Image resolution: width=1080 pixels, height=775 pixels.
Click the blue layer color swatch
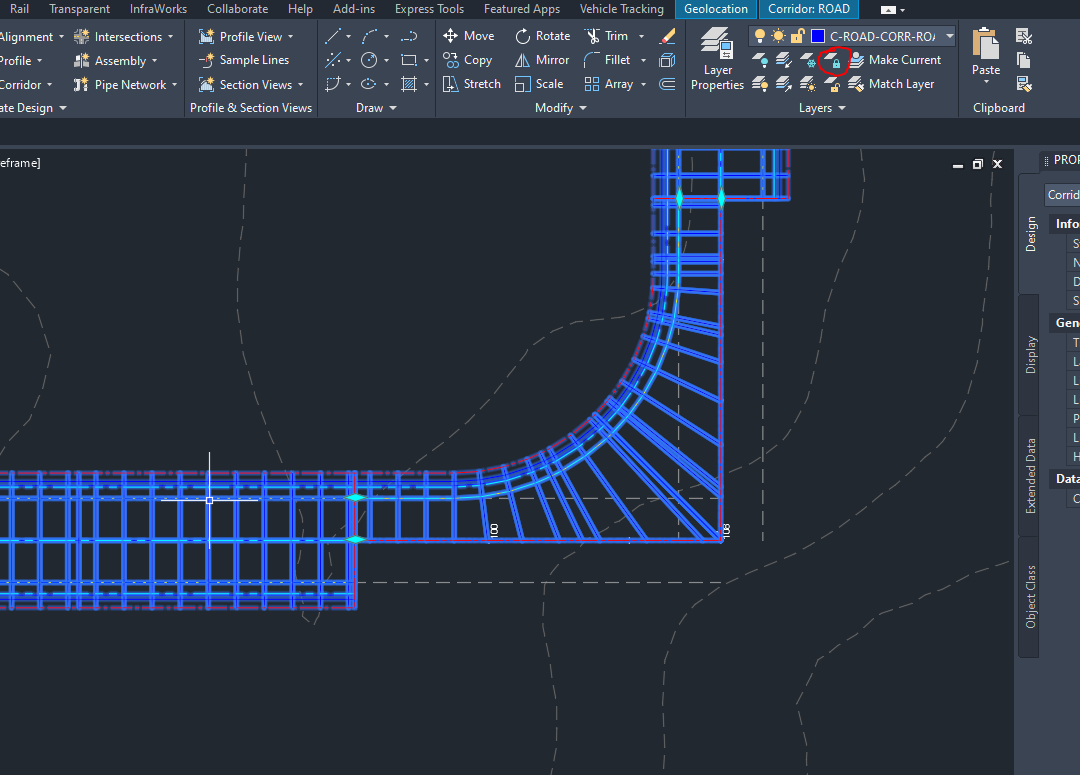(x=817, y=36)
